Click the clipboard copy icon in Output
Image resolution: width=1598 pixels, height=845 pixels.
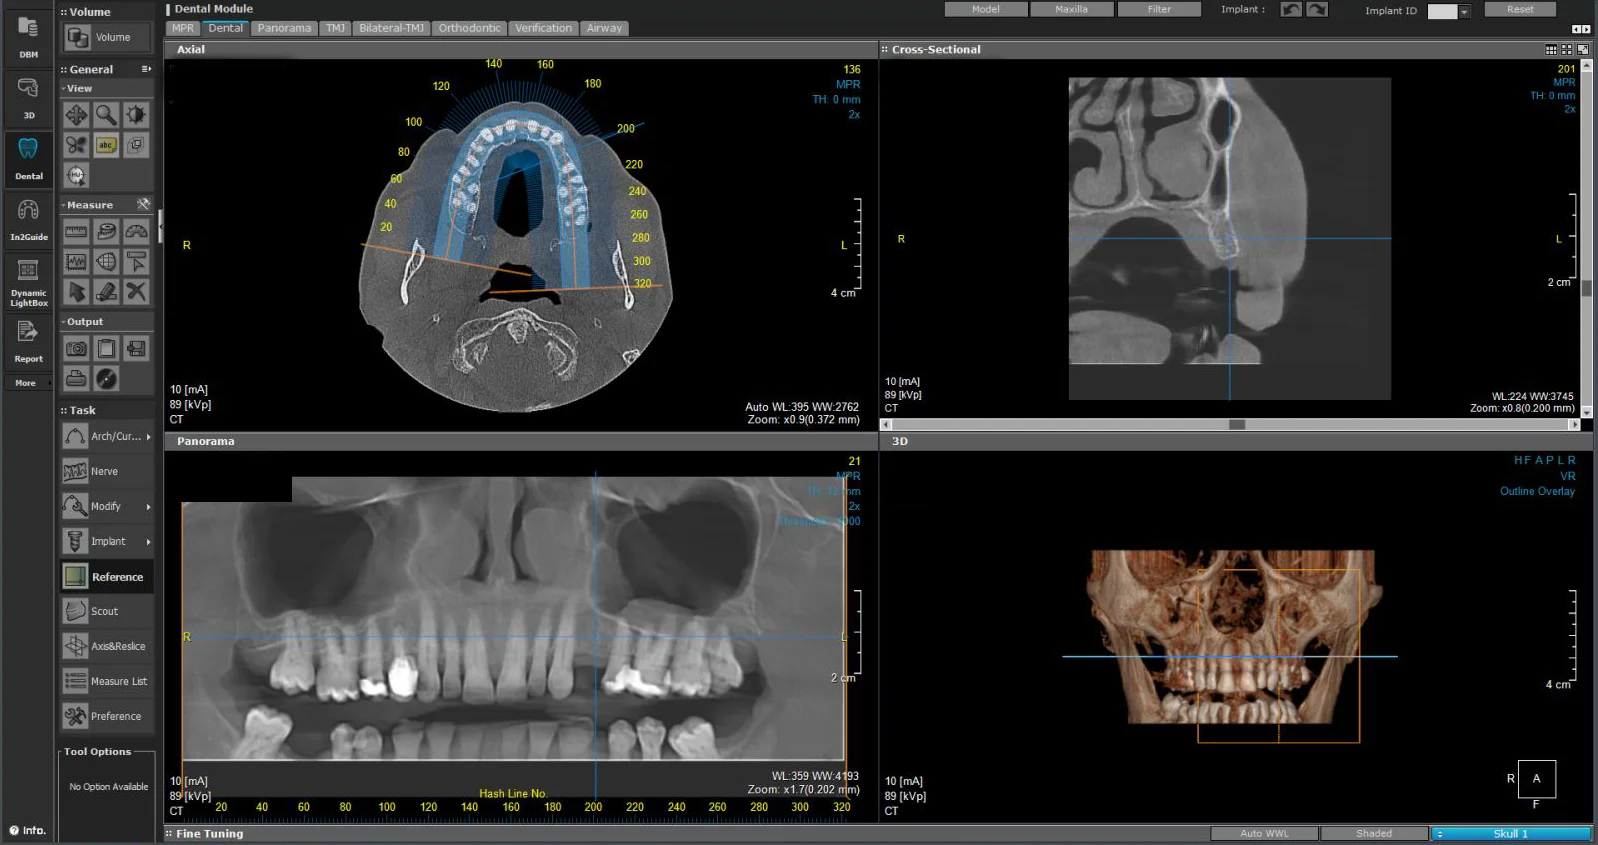(106, 349)
